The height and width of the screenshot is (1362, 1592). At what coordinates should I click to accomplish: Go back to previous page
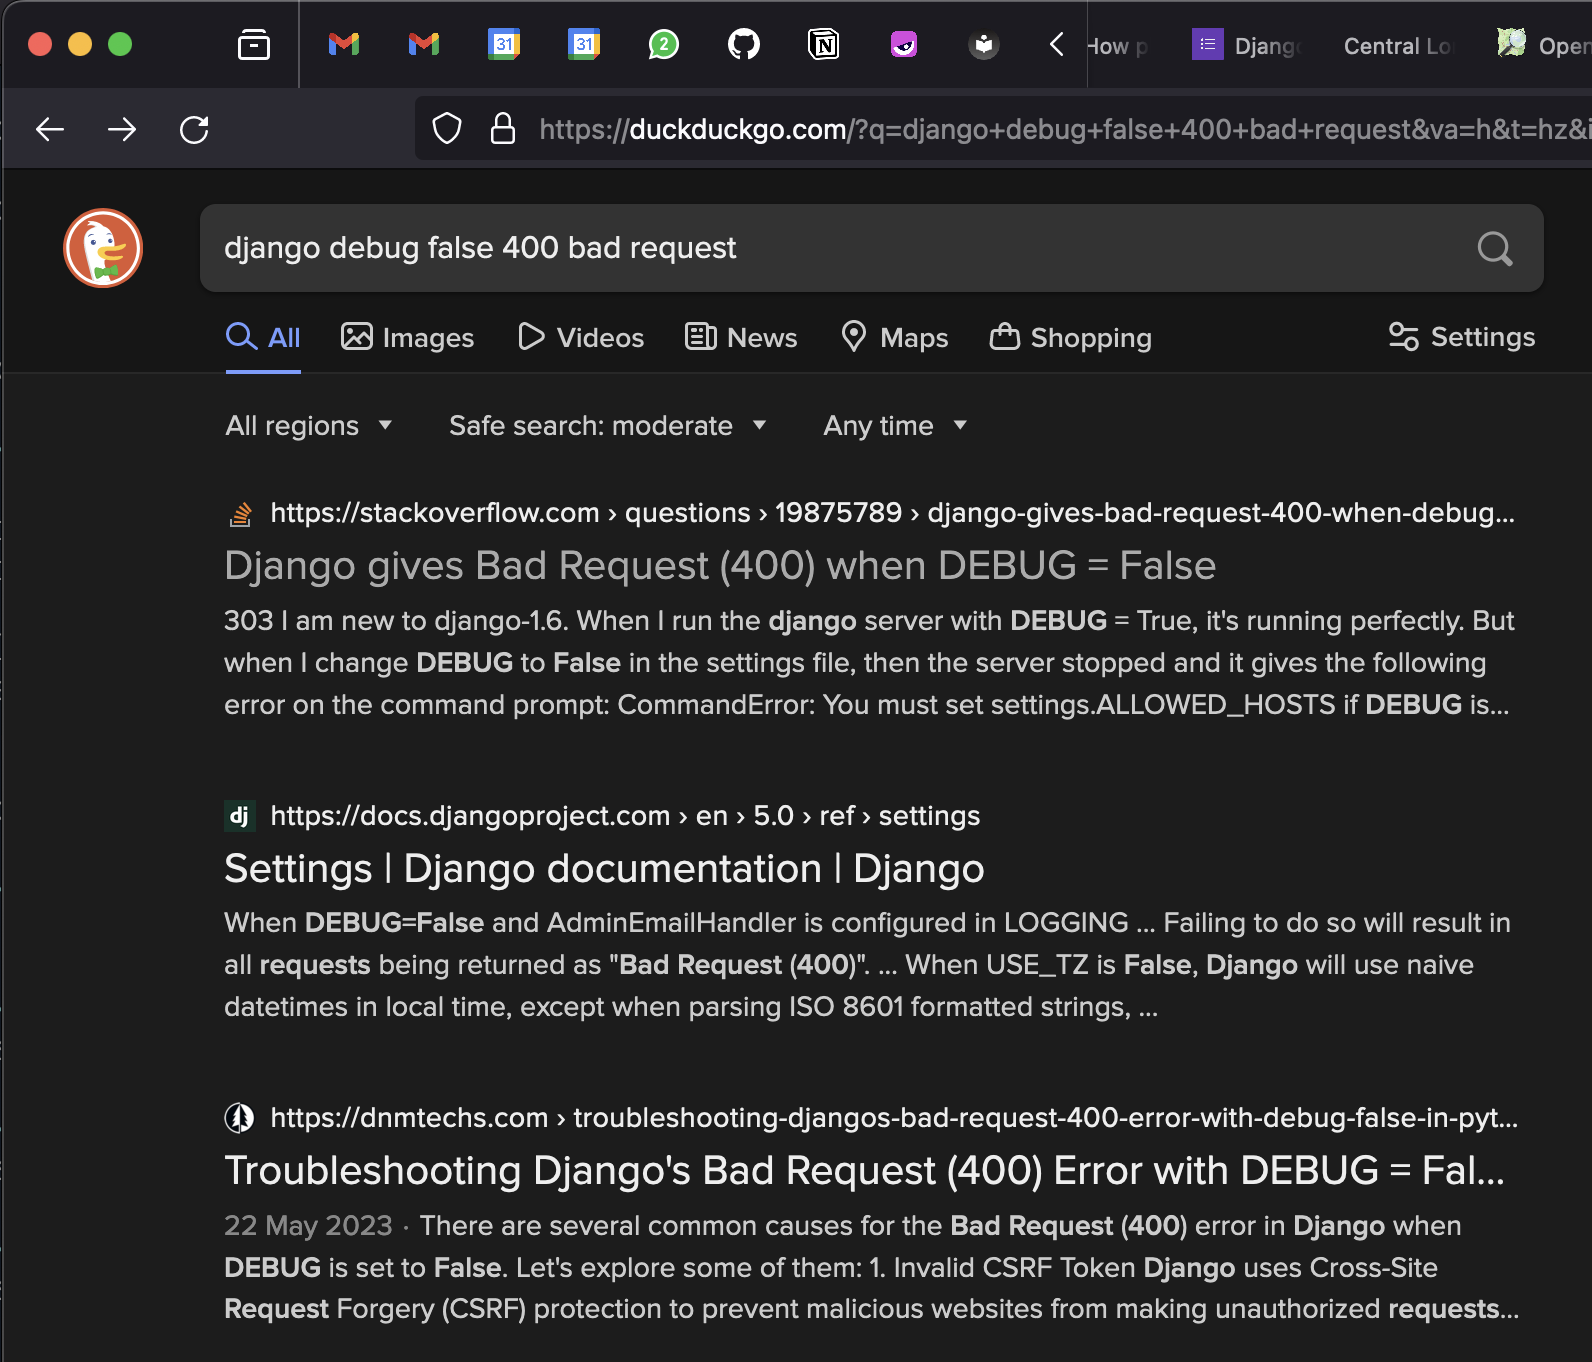pyautogui.click(x=50, y=129)
